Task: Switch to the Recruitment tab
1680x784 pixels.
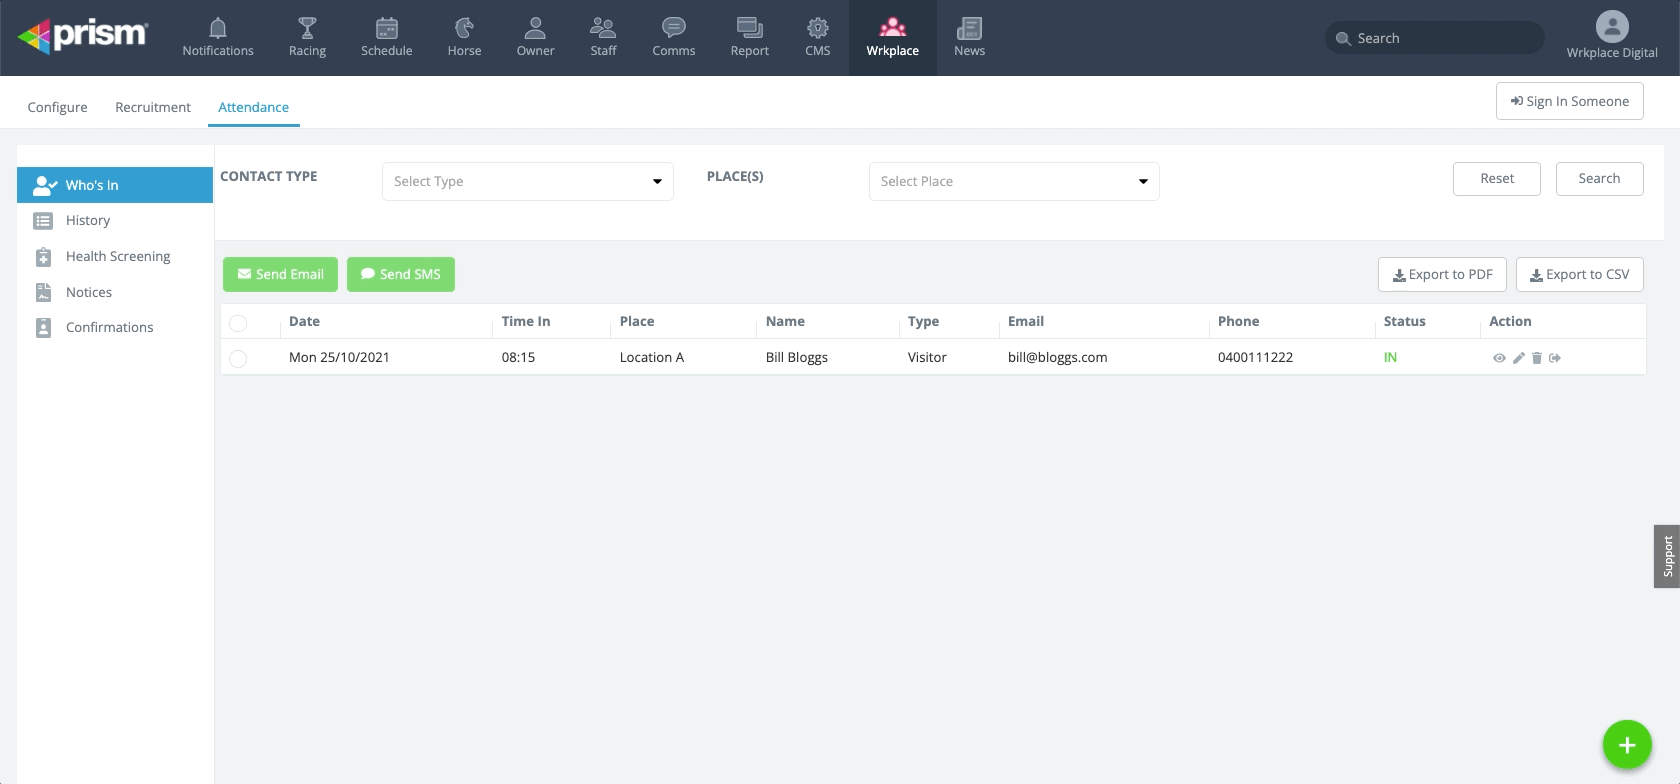Action: coord(153,107)
